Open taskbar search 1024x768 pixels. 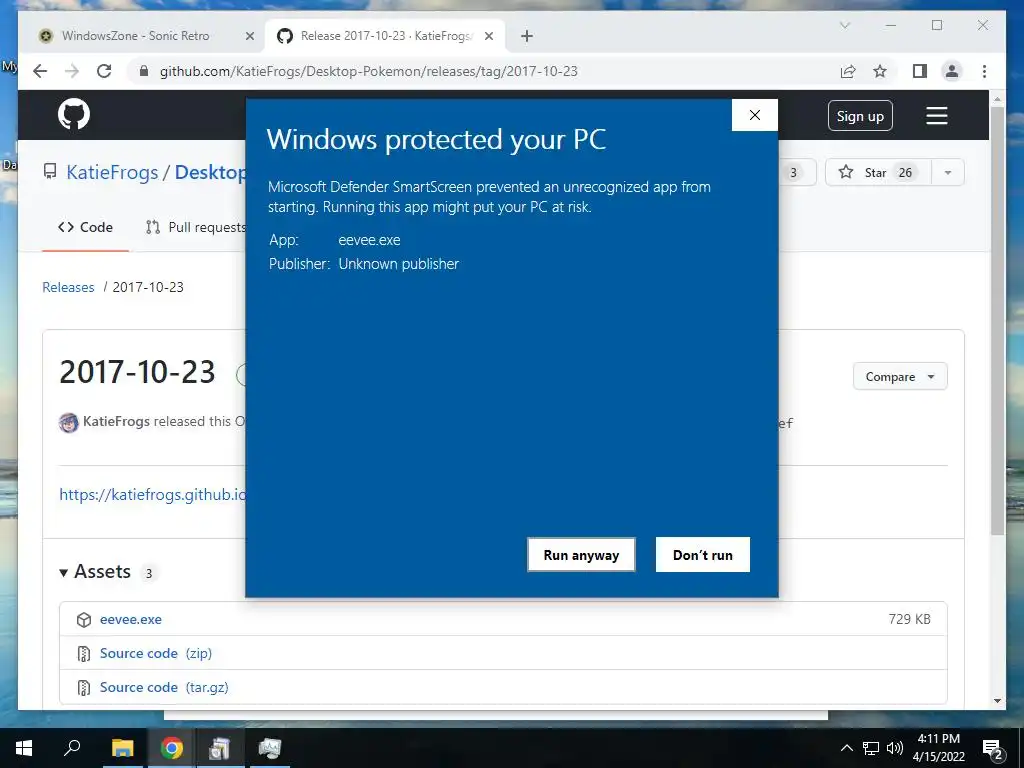pos(72,748)
